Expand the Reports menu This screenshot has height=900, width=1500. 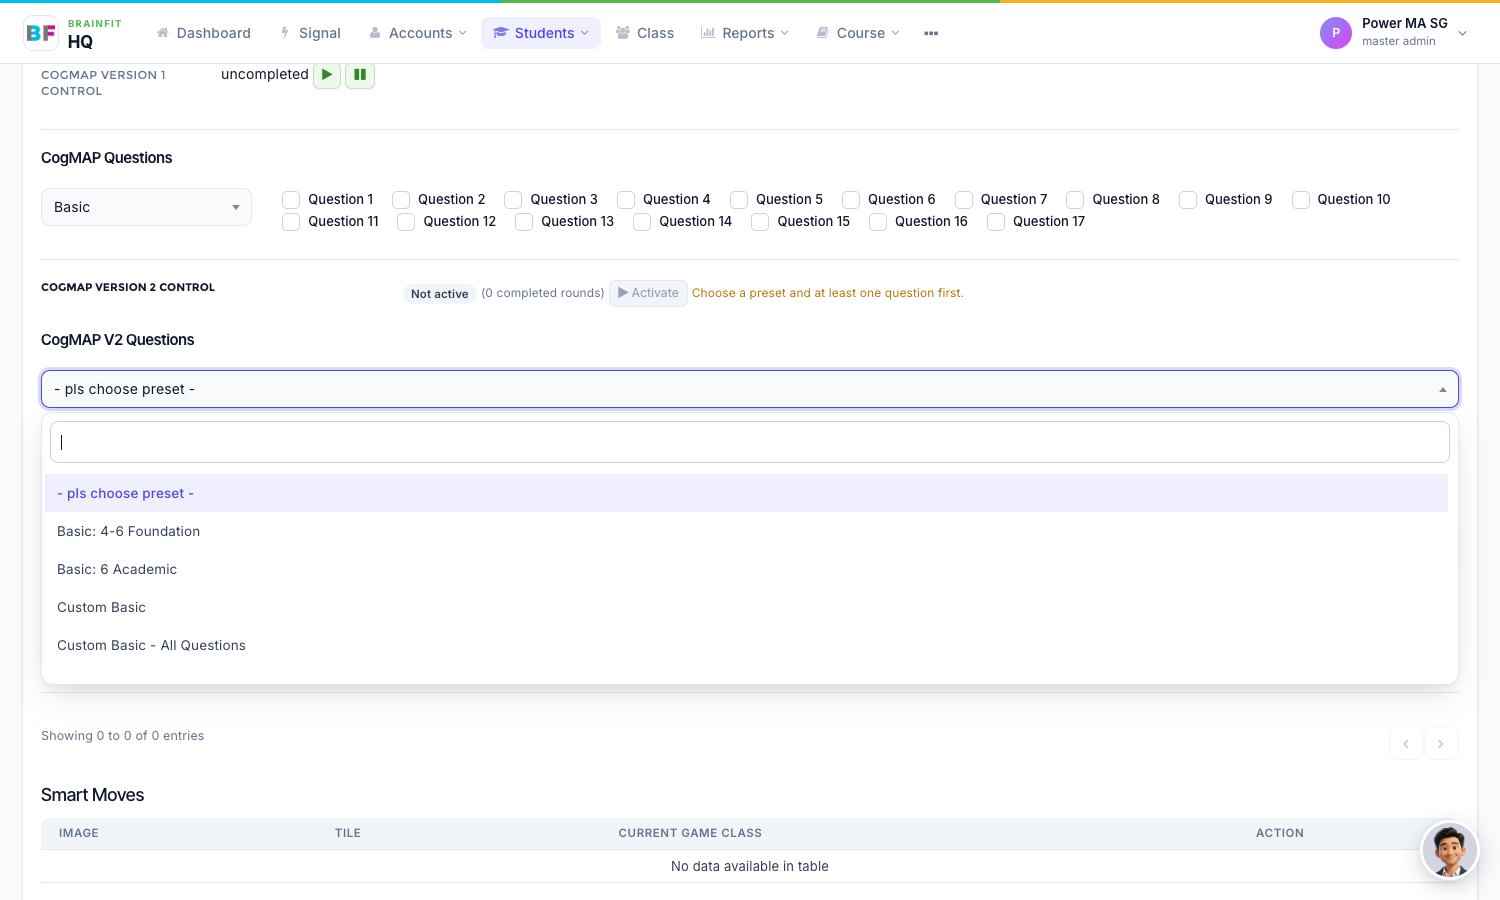(x=745, y=33)
